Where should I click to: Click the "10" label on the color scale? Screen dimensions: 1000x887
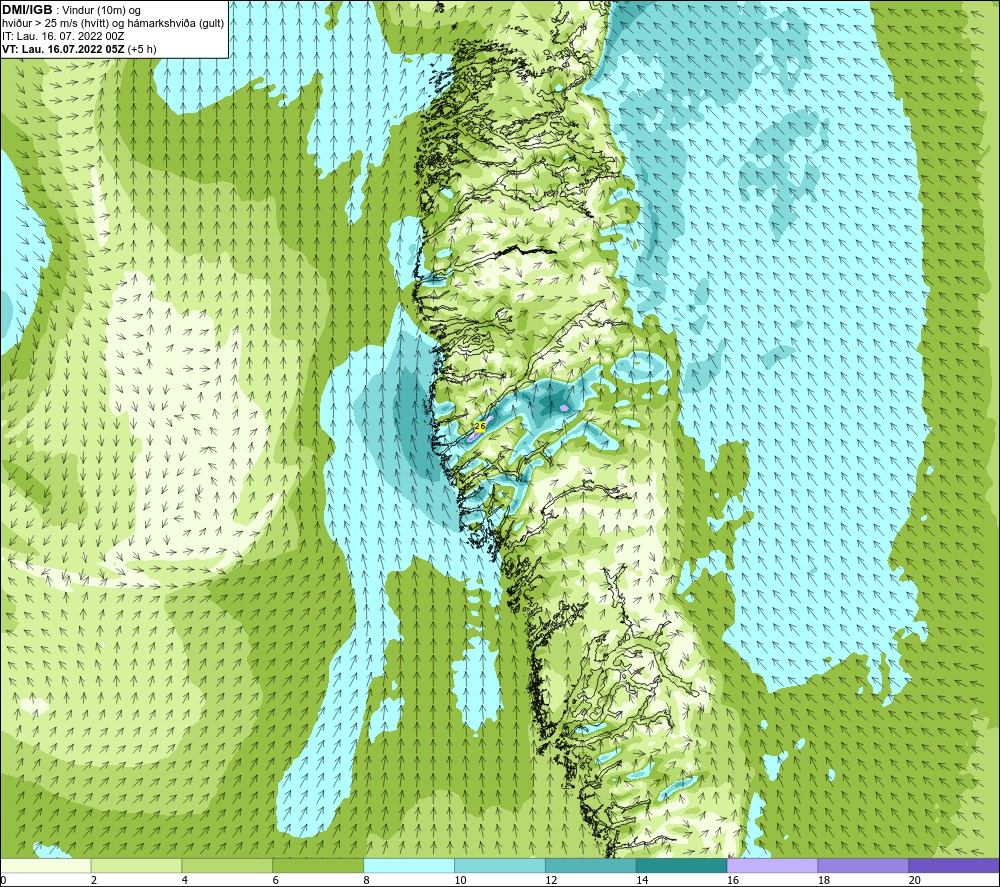460,880
